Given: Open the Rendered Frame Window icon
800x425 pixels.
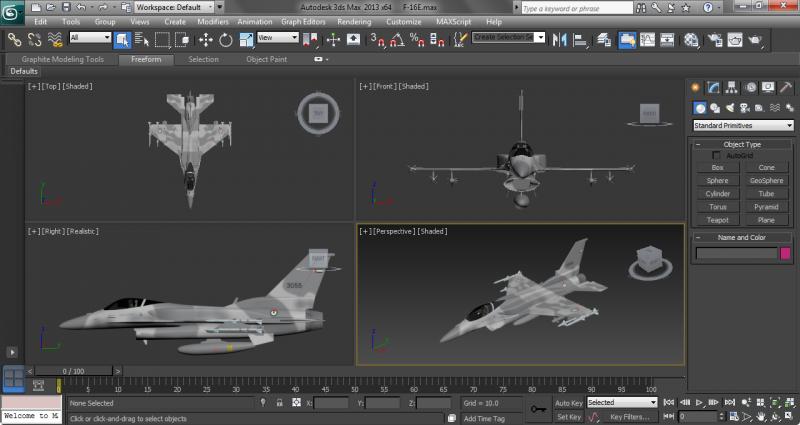Looking at the screenshot, I should (x=735, y=39).
